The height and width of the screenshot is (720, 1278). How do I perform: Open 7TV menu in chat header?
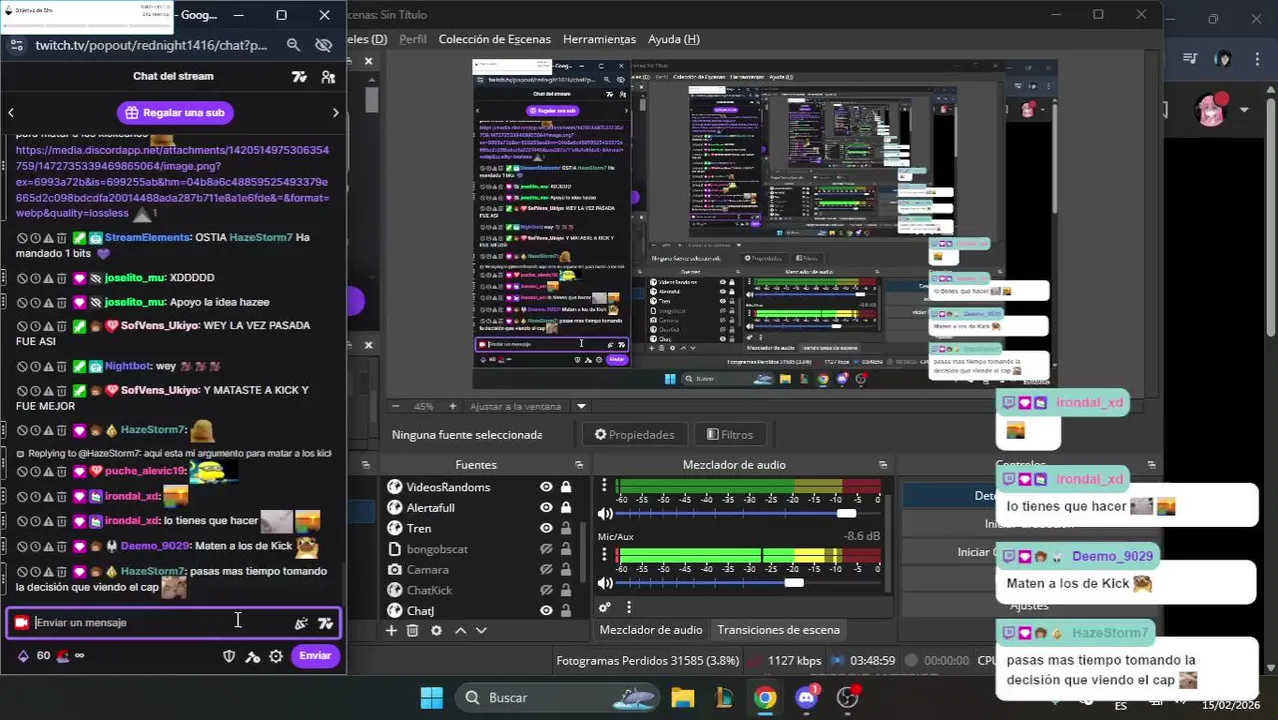coord(299,76)
